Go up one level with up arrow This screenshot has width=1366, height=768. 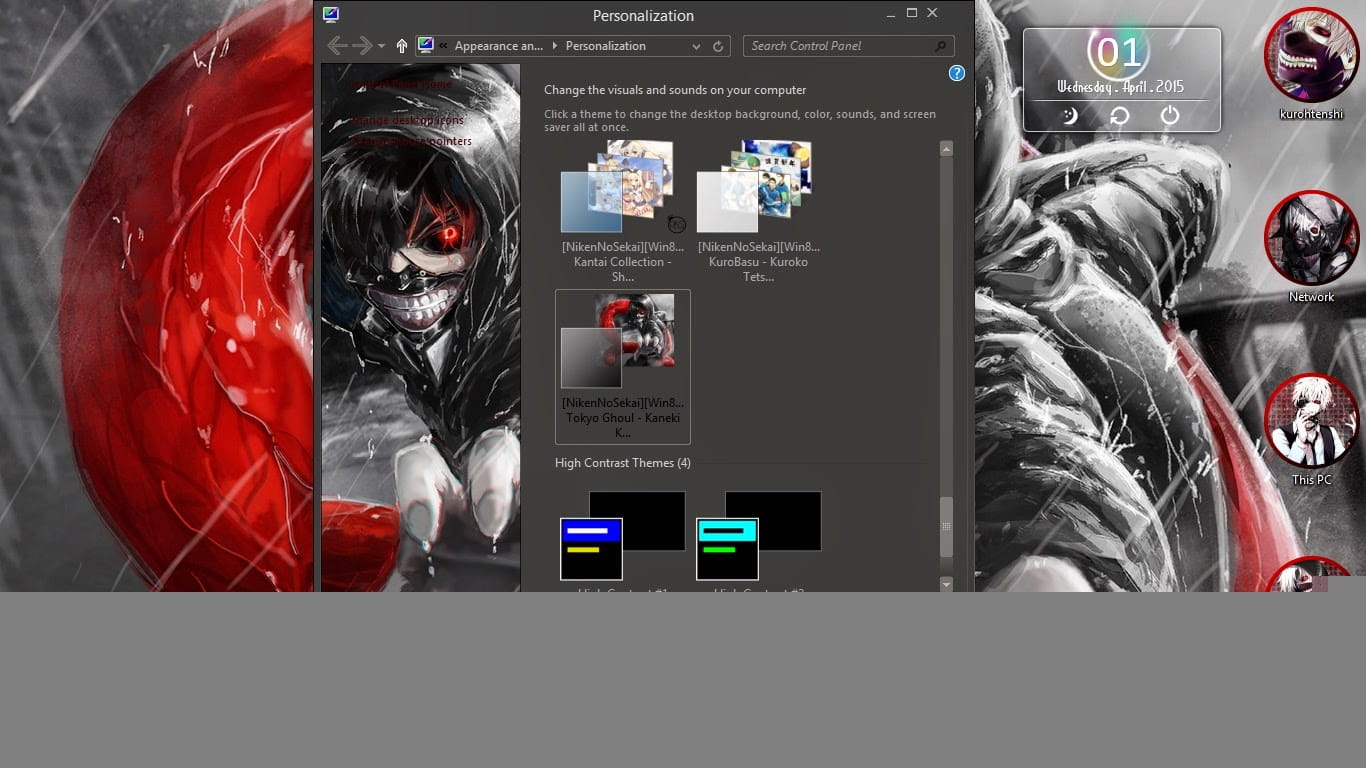pyautogui.click(x=402, y=46)
